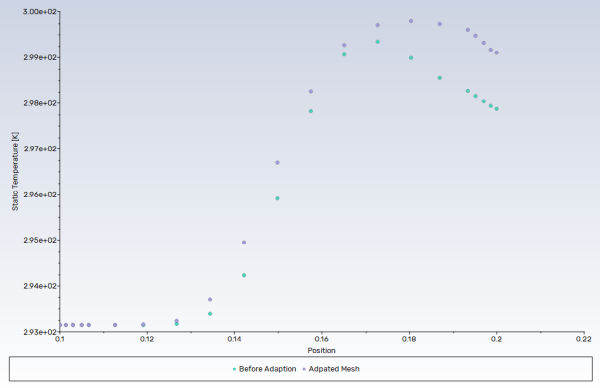Select the 2.95e+02 y-axis tick label
The width and height of the screenshot is (600, 388).
point(40,240)
